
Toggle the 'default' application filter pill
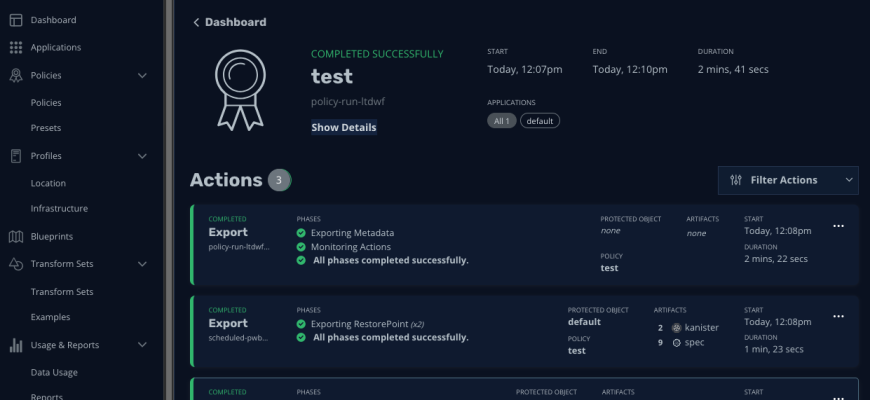pyautogui.click(x=540, y=121)
